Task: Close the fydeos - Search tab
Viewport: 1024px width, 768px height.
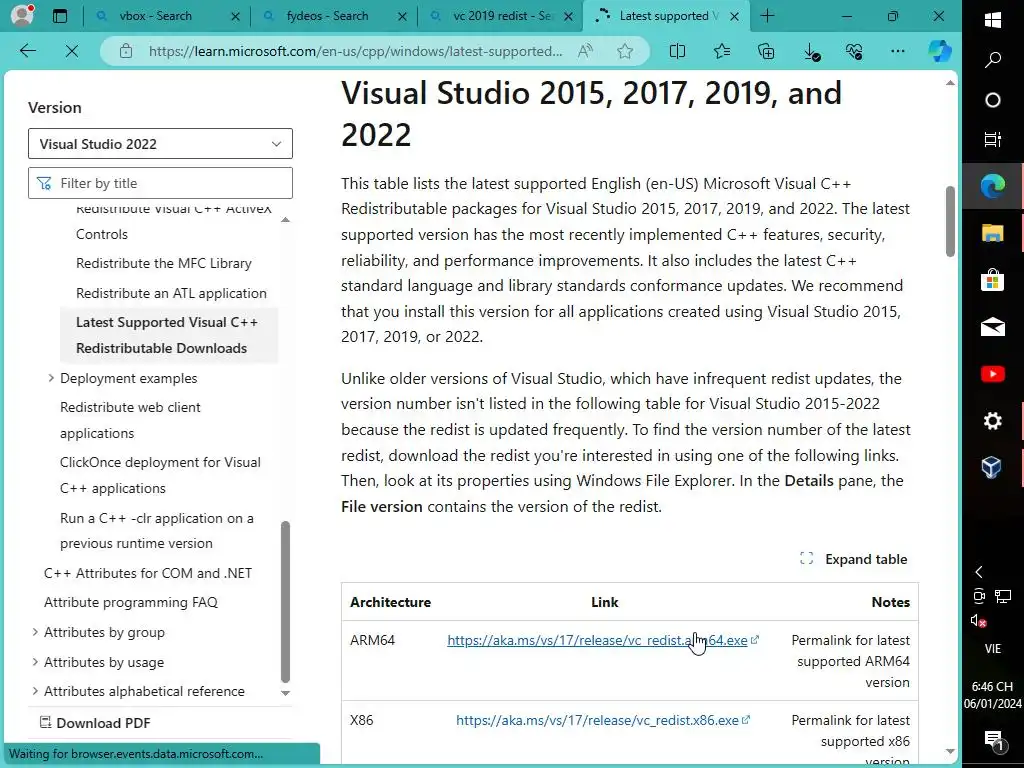Action: pyautogui.click(x=403, y=16)
